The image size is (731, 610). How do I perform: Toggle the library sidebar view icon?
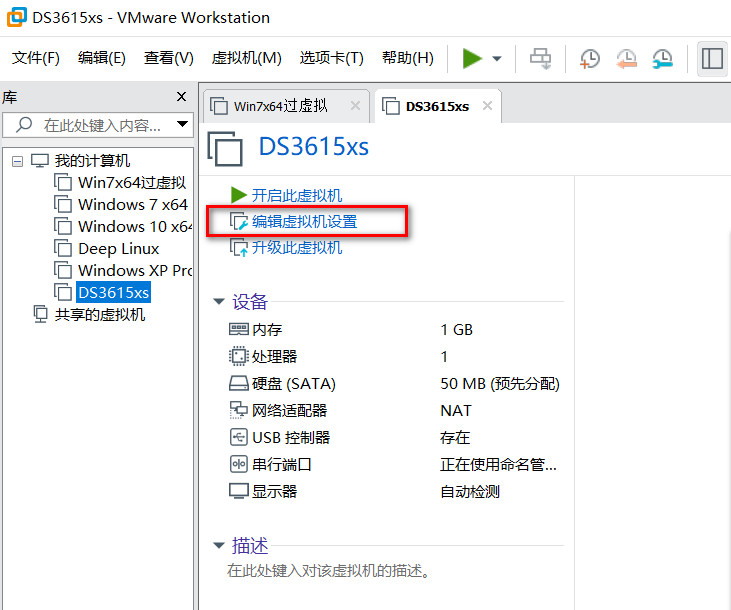[x=712, y=59]
